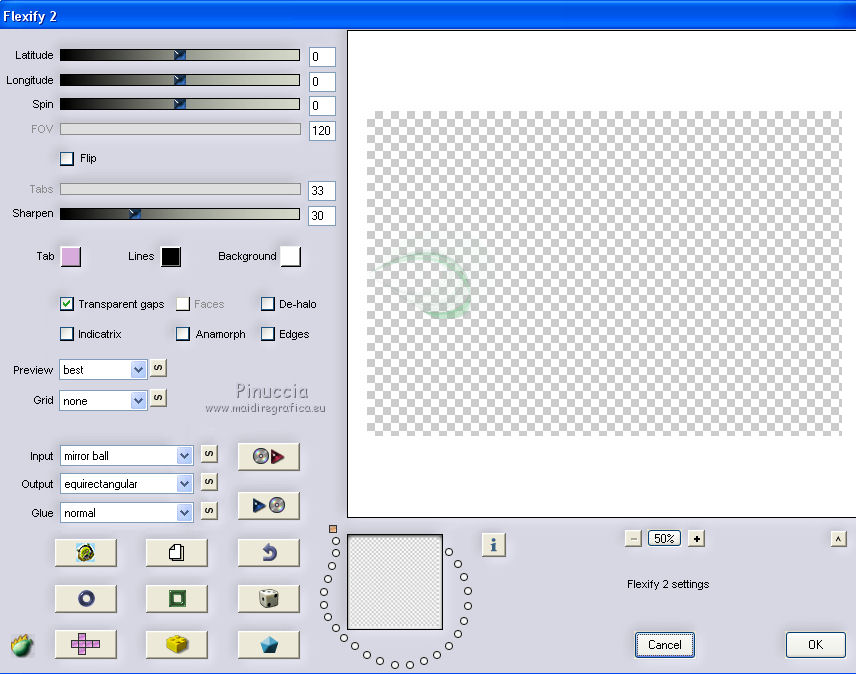Click the pink cross unfold button

[86, 645]
